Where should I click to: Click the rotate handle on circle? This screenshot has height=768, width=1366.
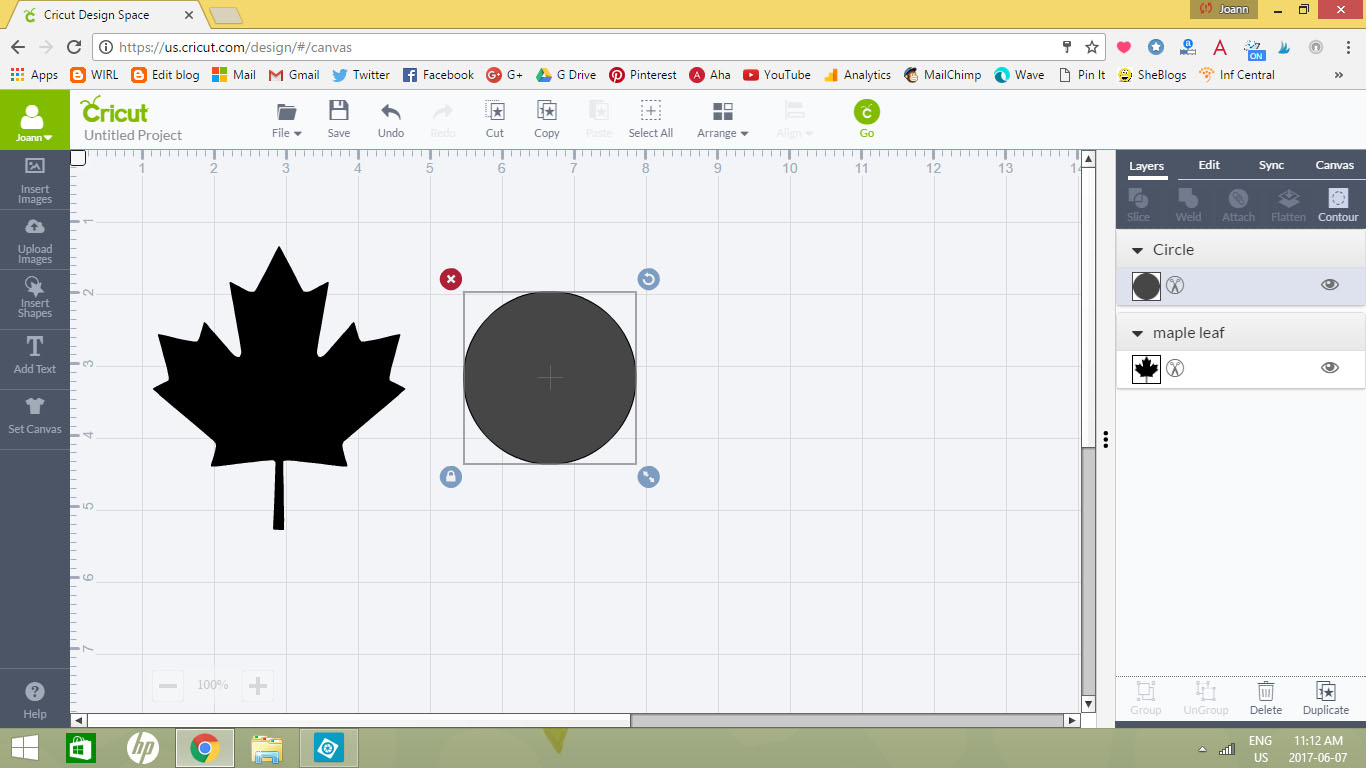pos(649,279)
